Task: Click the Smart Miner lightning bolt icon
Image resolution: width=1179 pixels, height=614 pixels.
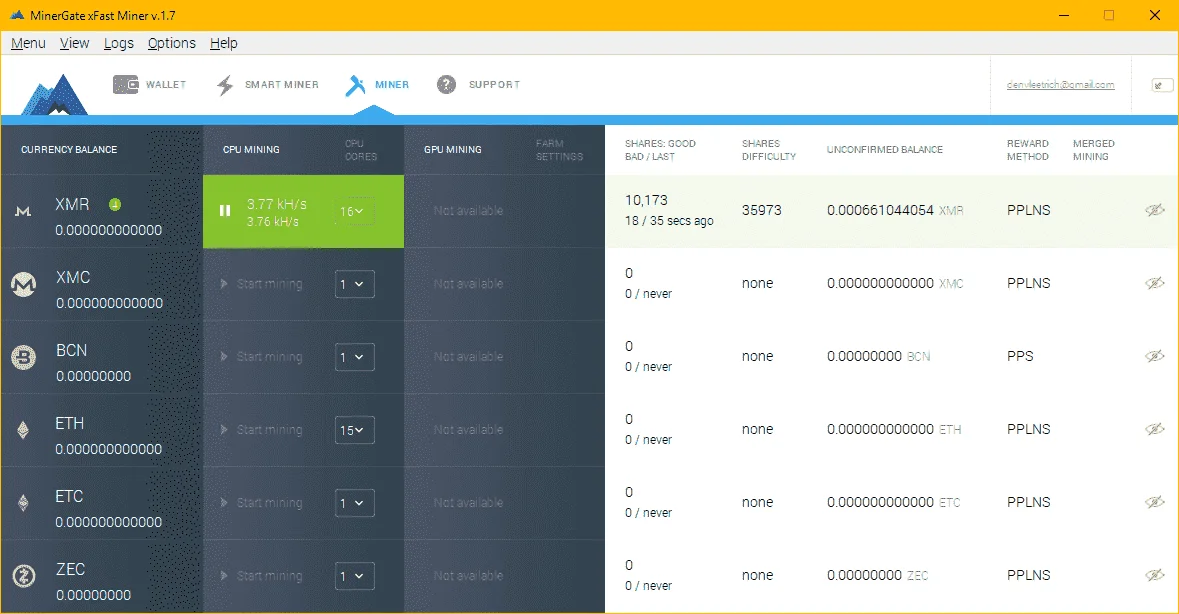Action: (225, 85)
